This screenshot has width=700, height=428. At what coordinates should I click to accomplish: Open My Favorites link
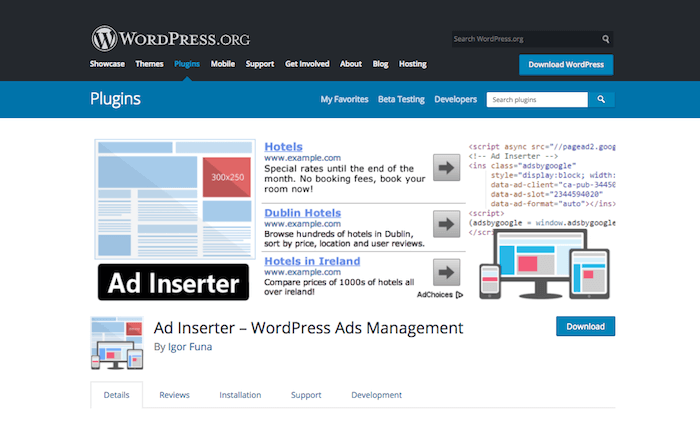(344, 99)
